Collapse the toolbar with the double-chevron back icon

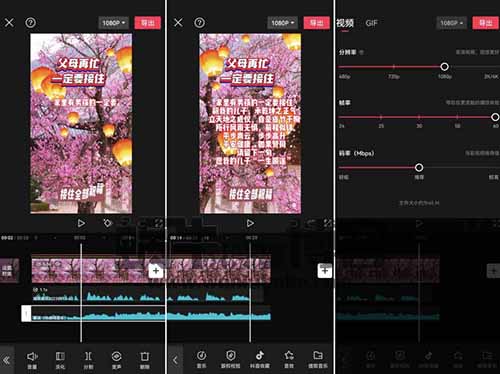[7, 360]
